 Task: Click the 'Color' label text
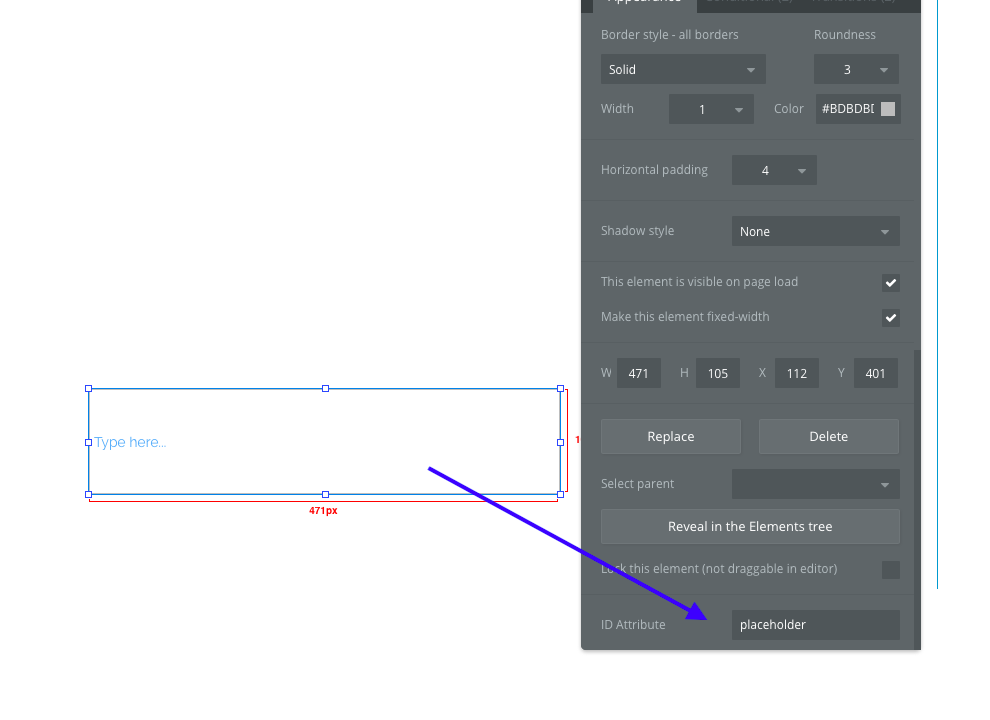tap(789, 109)
